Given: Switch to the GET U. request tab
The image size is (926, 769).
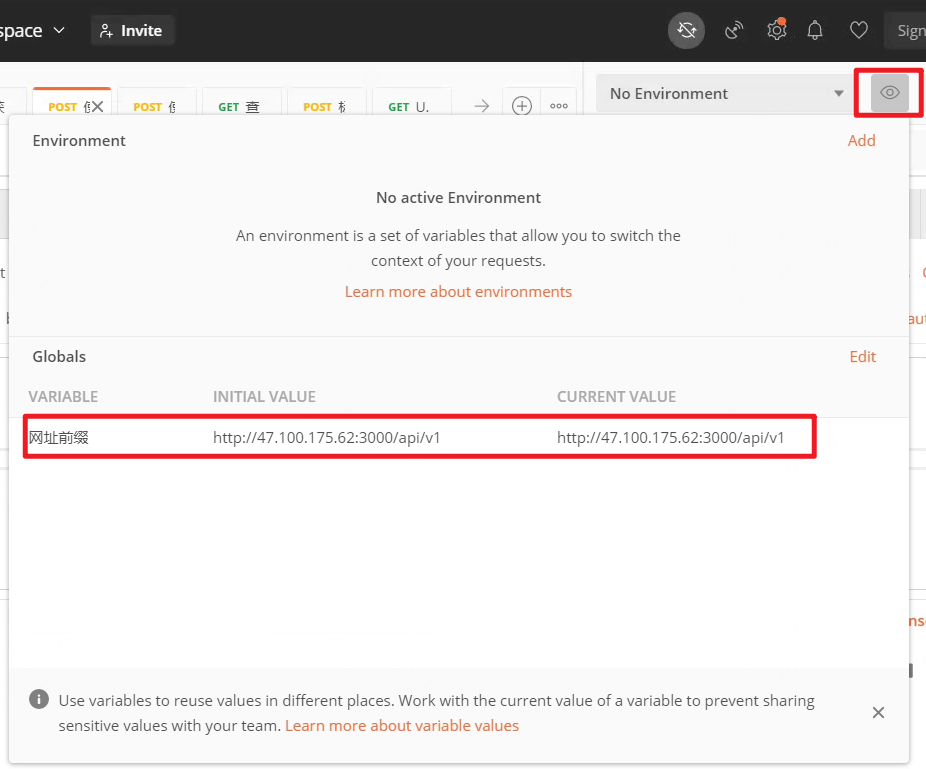Looking at the screenshot, I should 409,107.
